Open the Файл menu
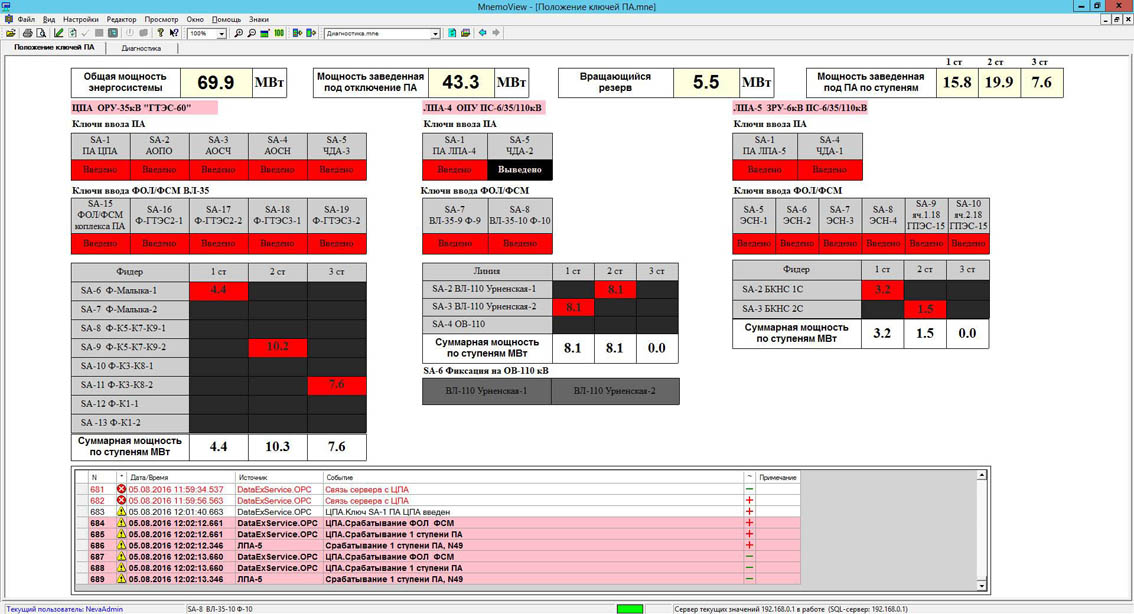 point(26,20)
